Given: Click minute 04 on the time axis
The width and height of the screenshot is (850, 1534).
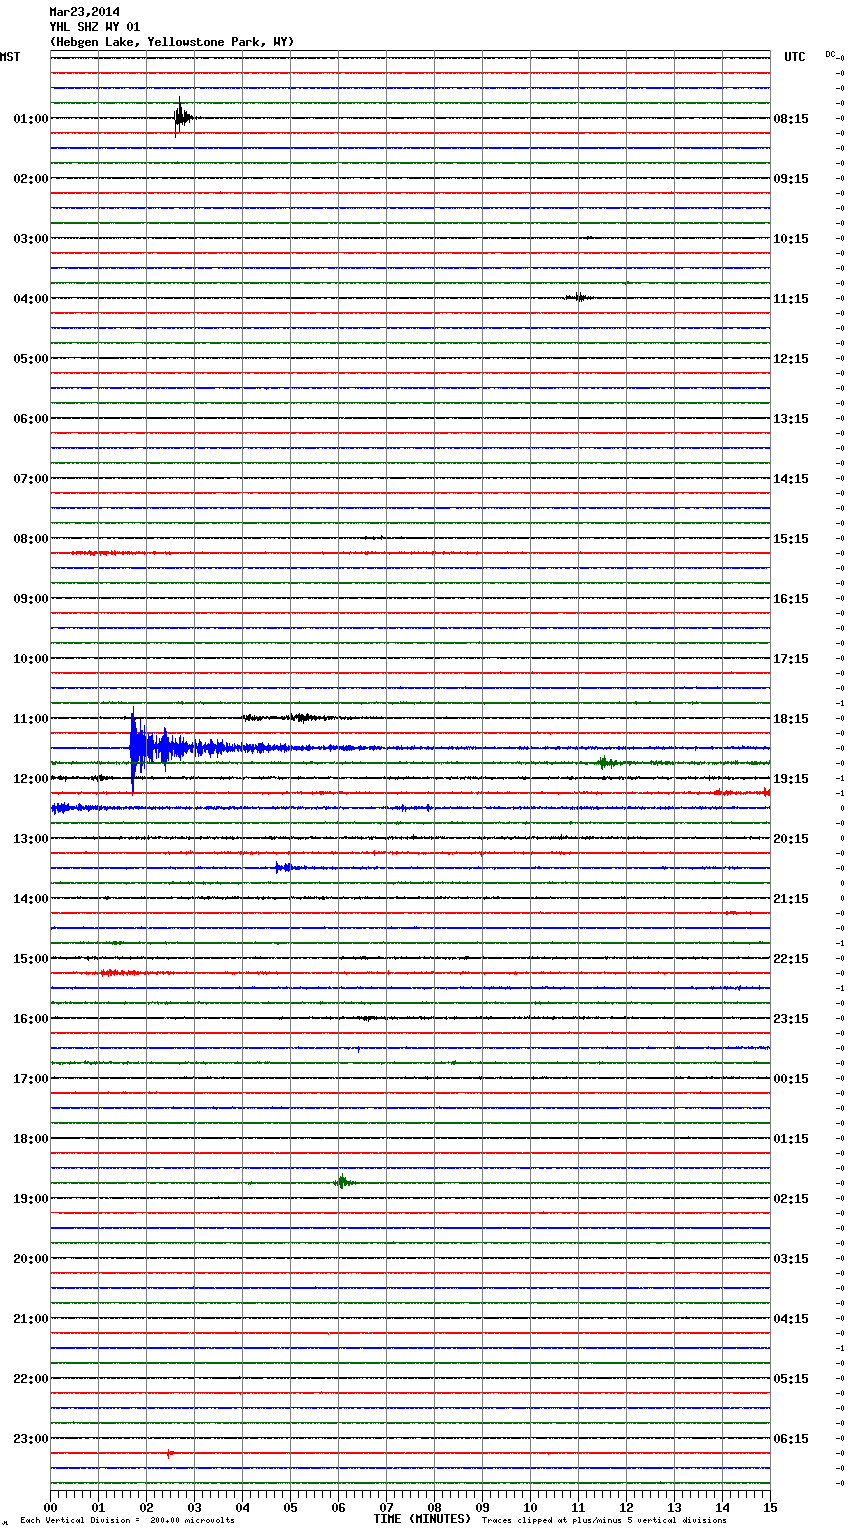Looking at the screenshot, I should click(242, 1507).
